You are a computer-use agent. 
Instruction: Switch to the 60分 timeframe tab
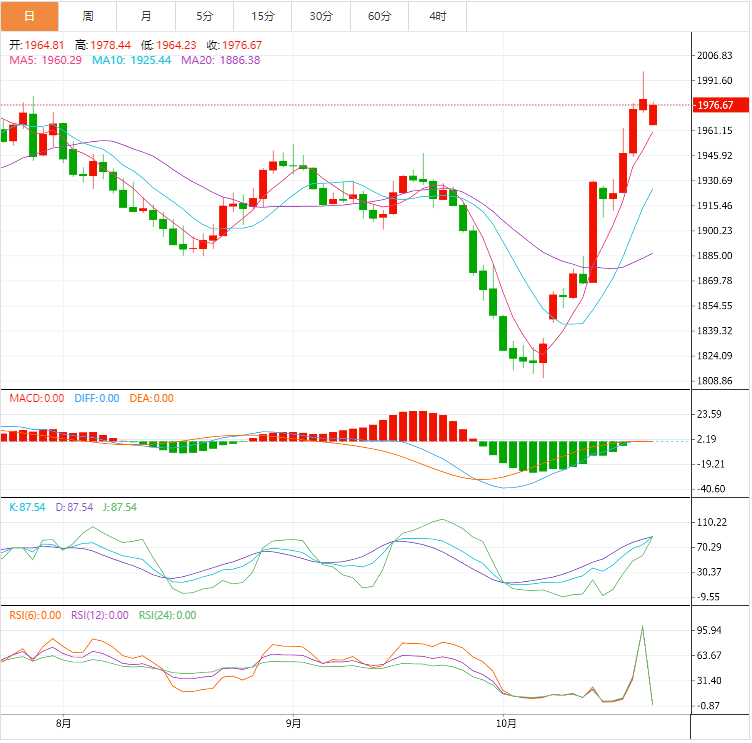point(380,16)
